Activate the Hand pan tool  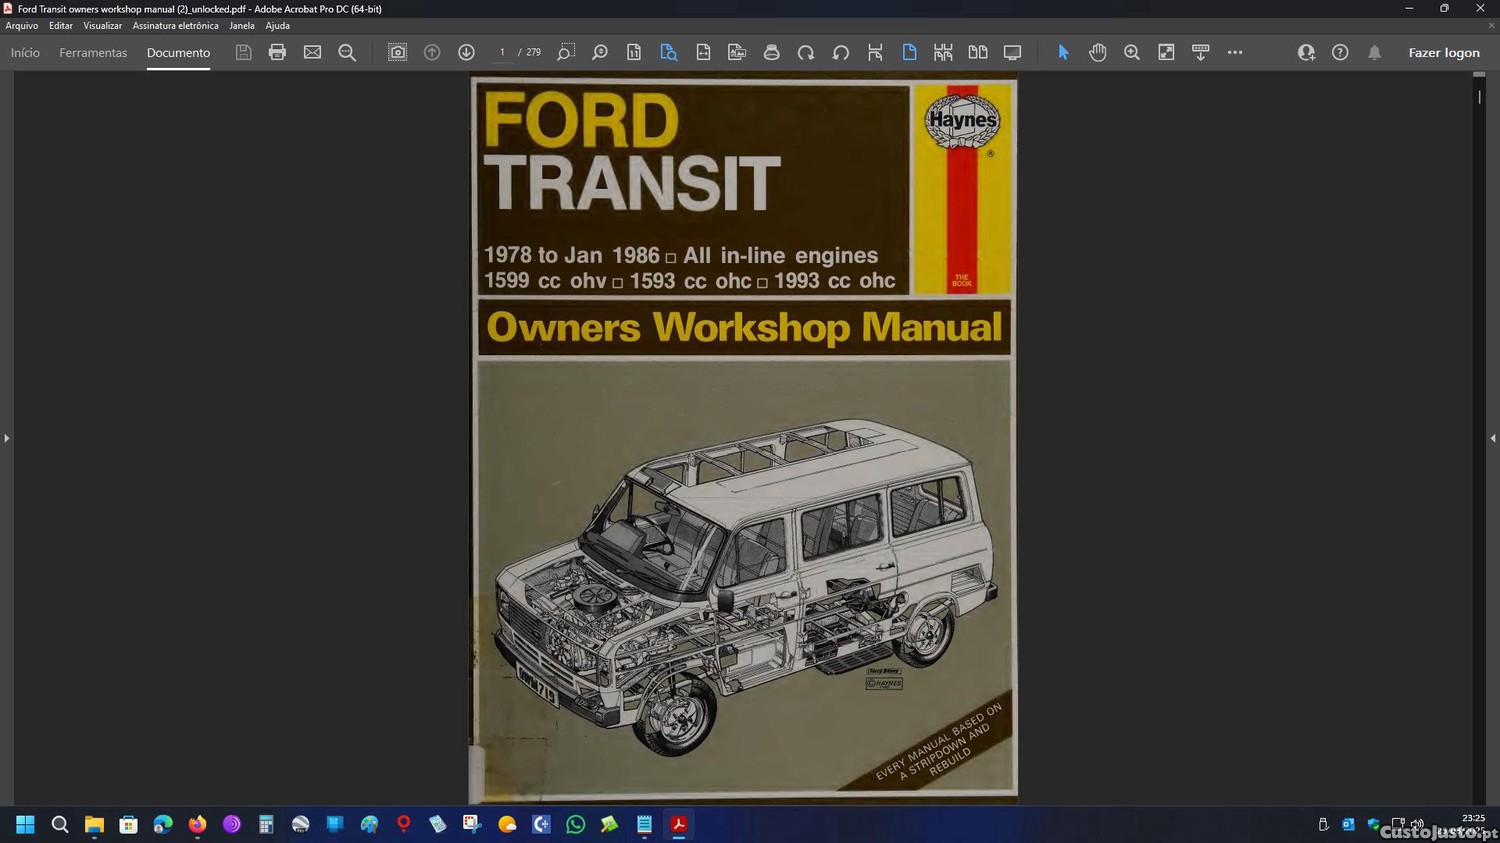(1097, 52)
